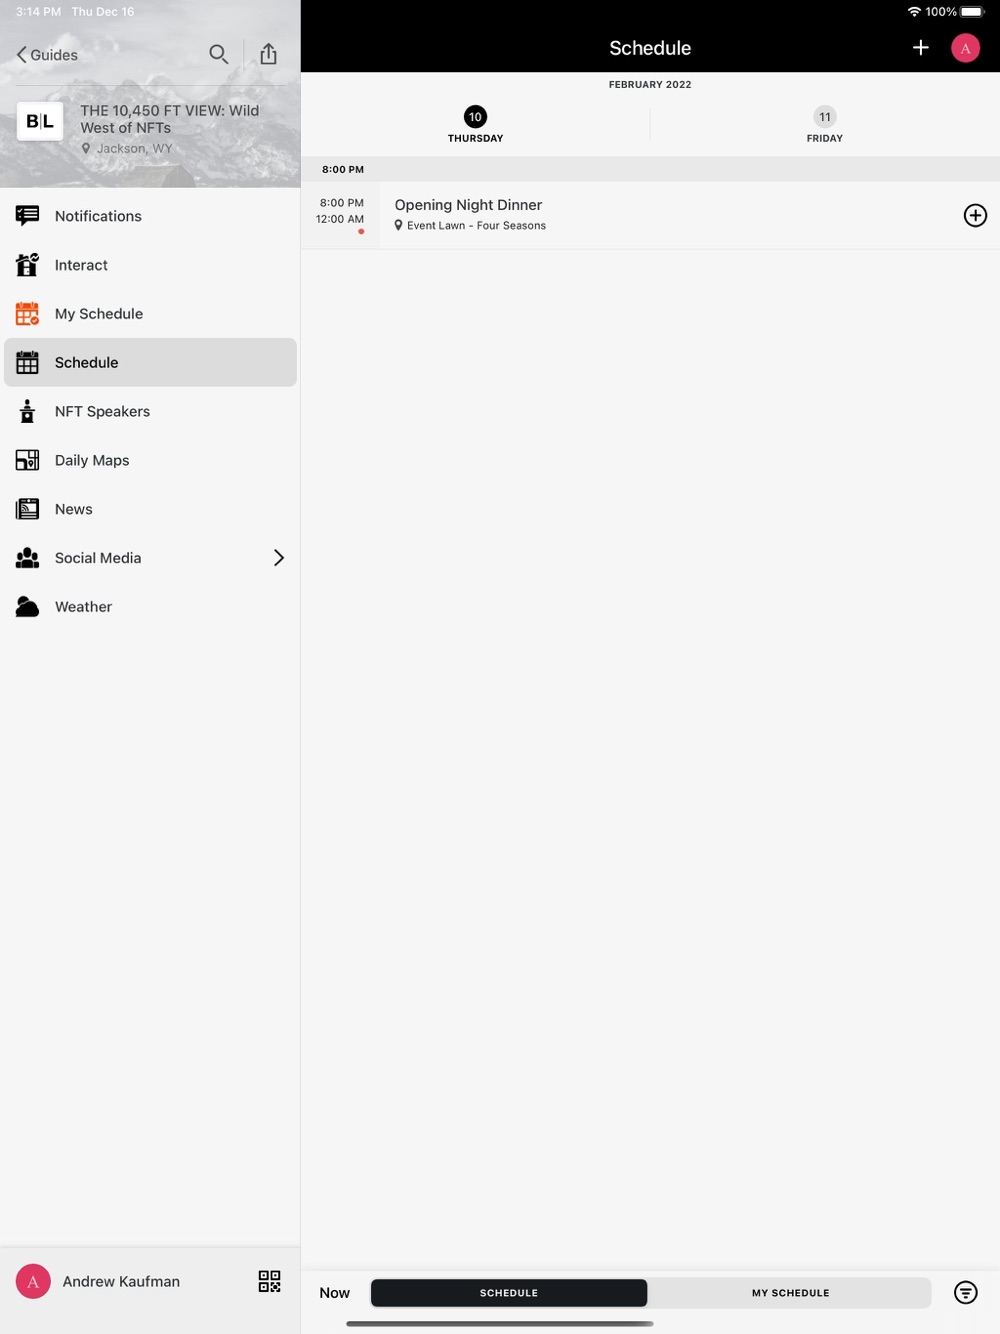Open the search magnifier icon
The height and width of the screenshot is (1334, 1000).
[218, 54]
